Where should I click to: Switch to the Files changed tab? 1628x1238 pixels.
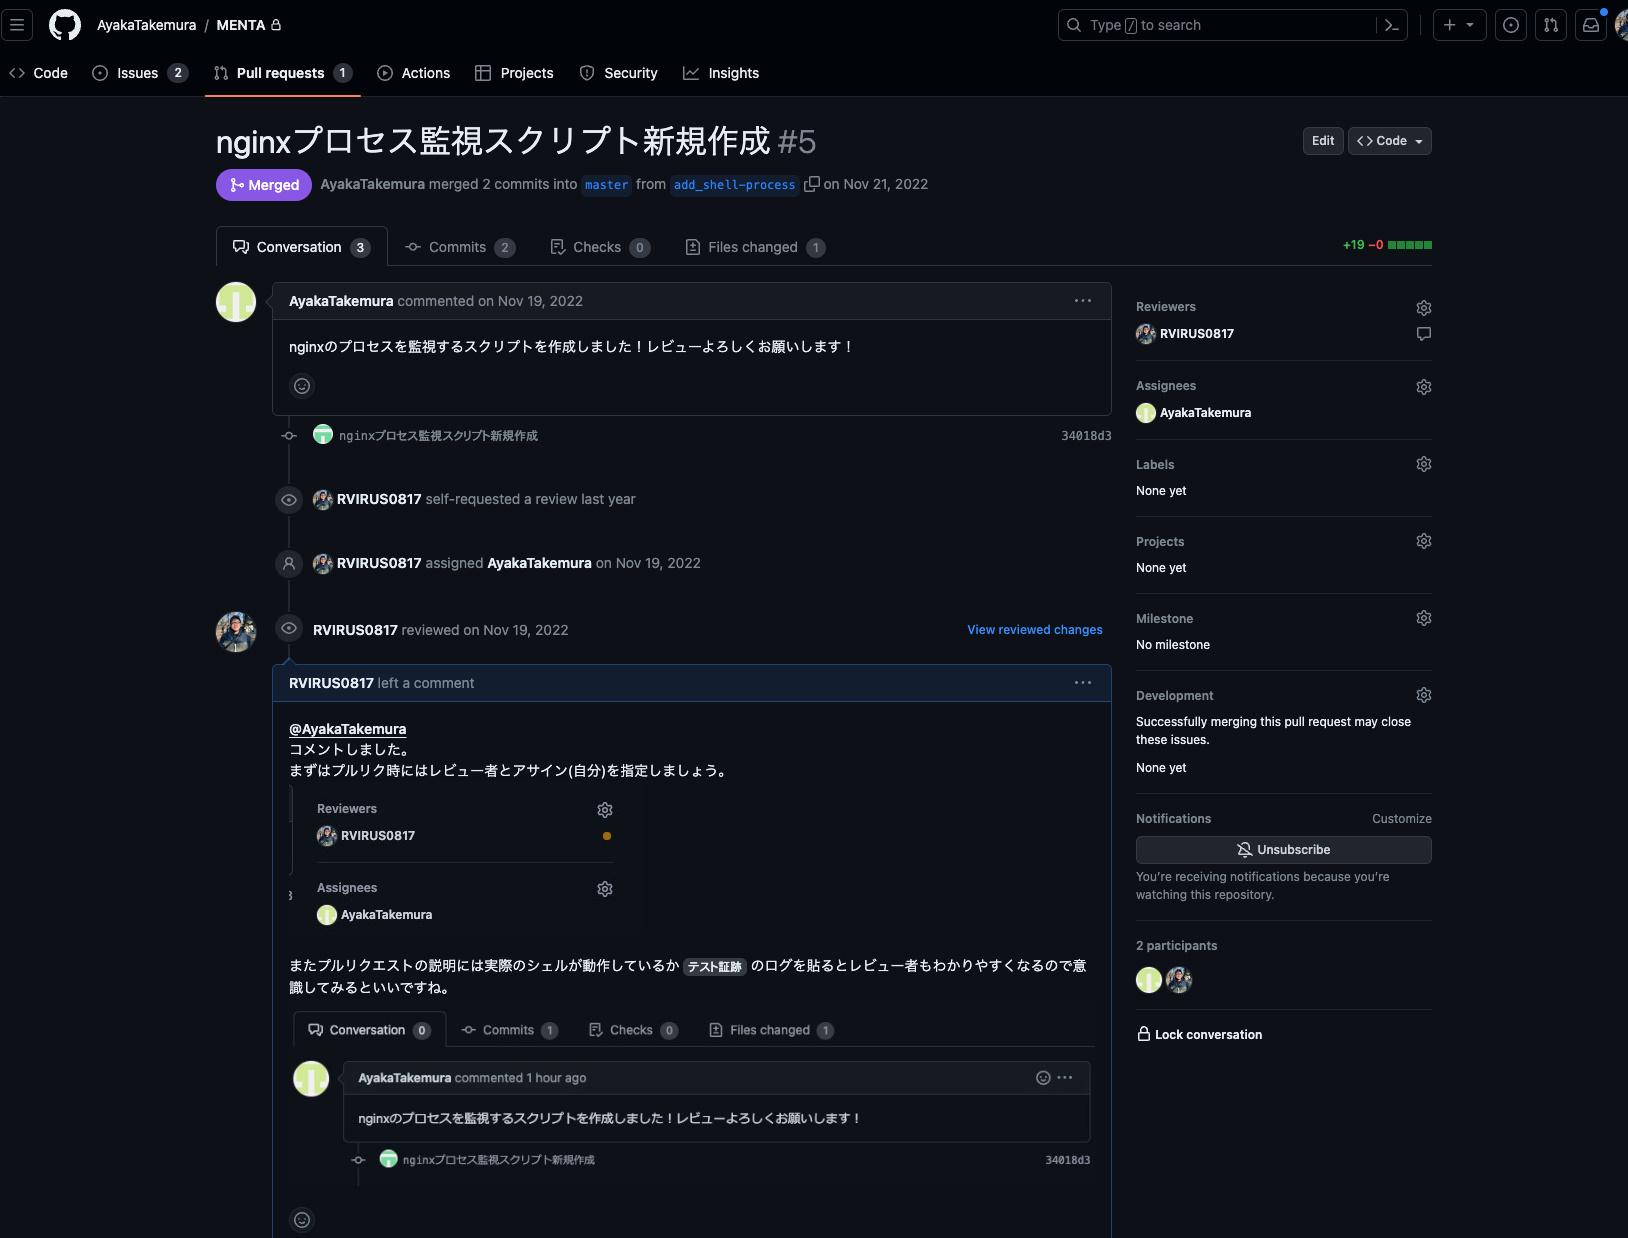tap(754, 247)
